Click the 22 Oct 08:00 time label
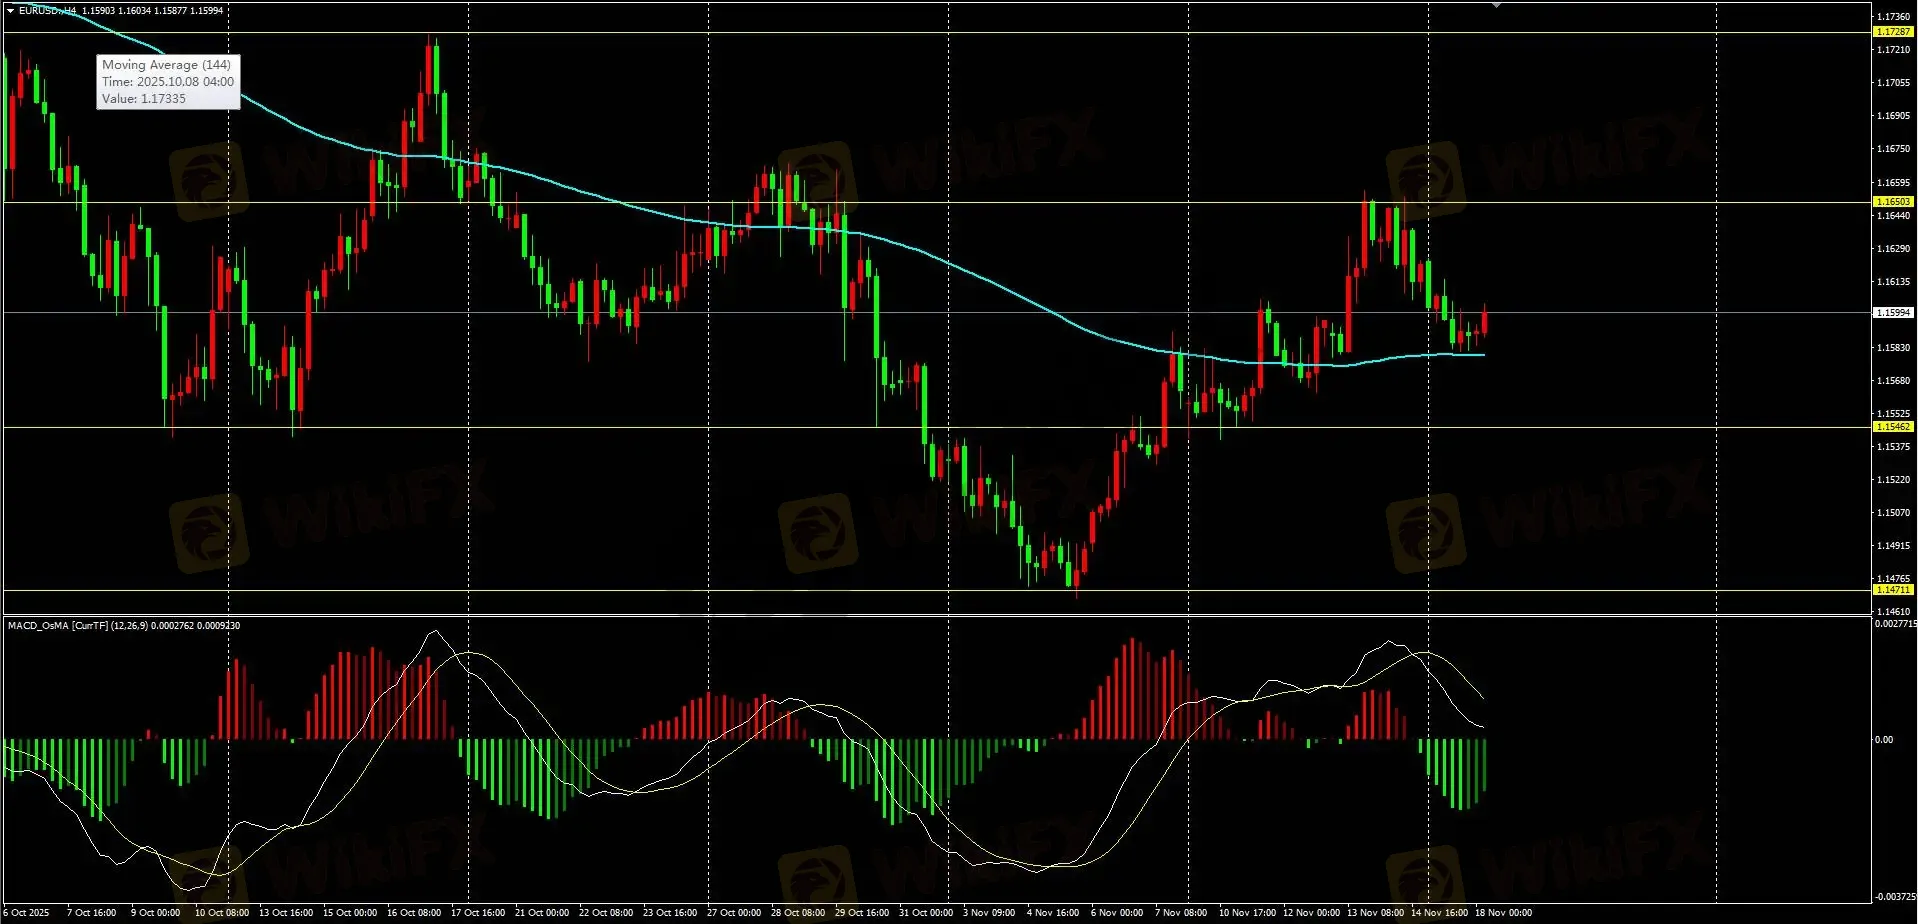This screenshot has height=924, width=1918. [606, 913]
